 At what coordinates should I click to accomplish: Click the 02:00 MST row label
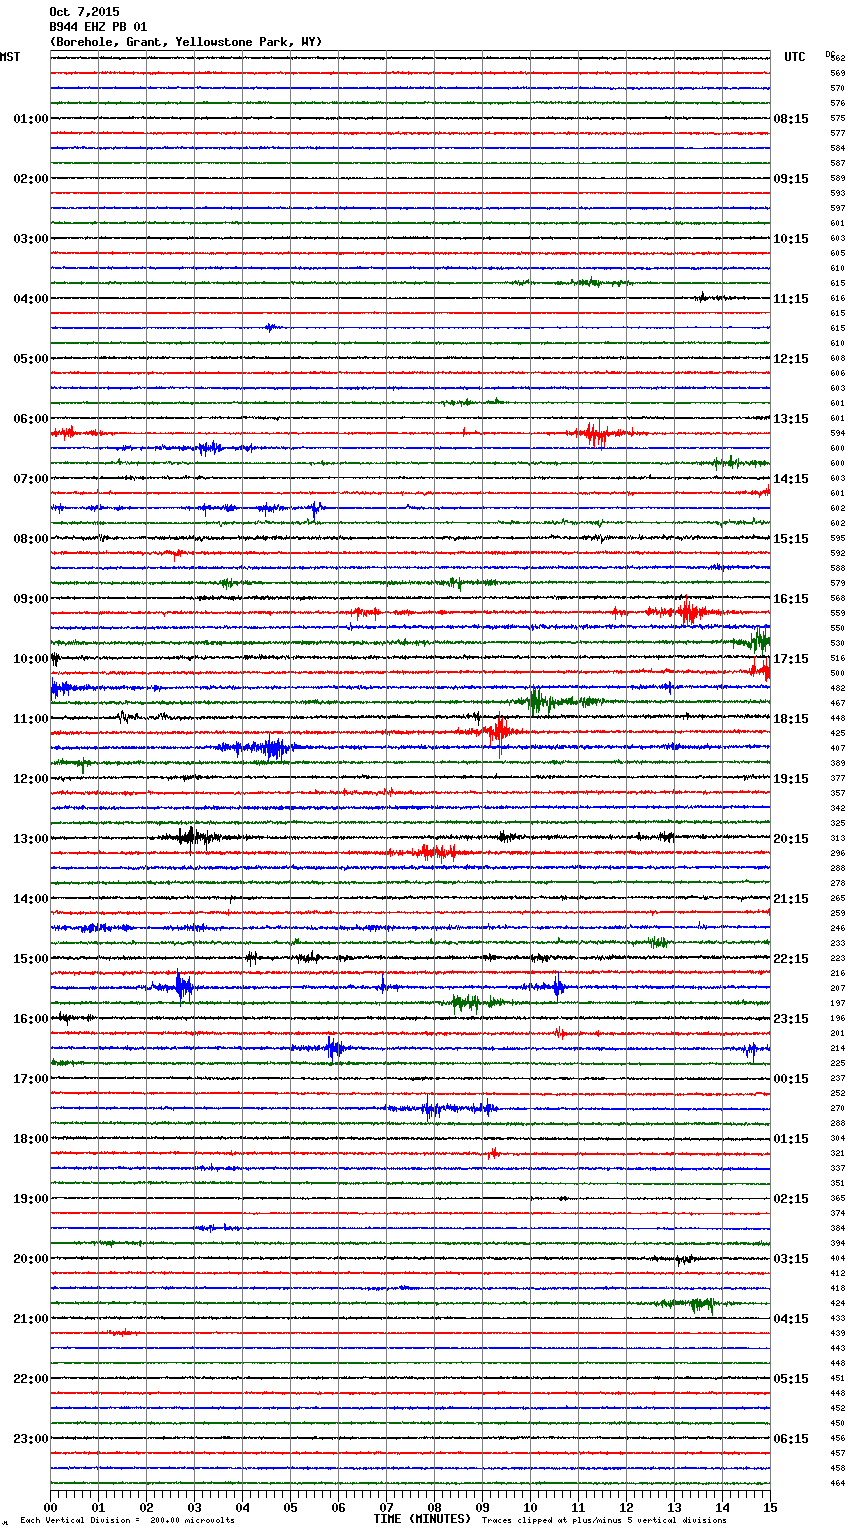coord(31,179)
